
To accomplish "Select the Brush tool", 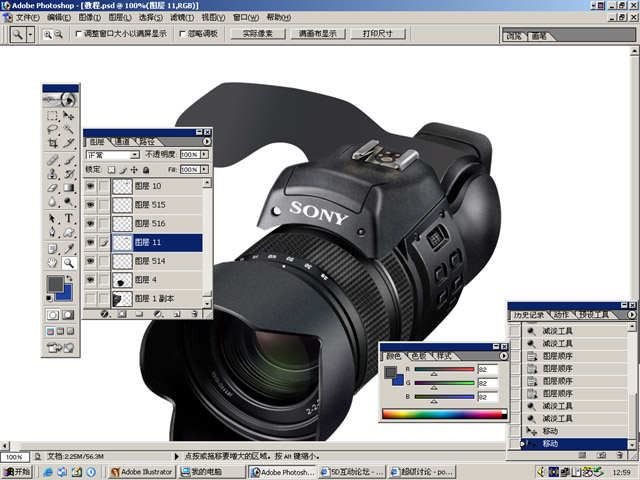I will pyautogui.click(x=69, y=160).
